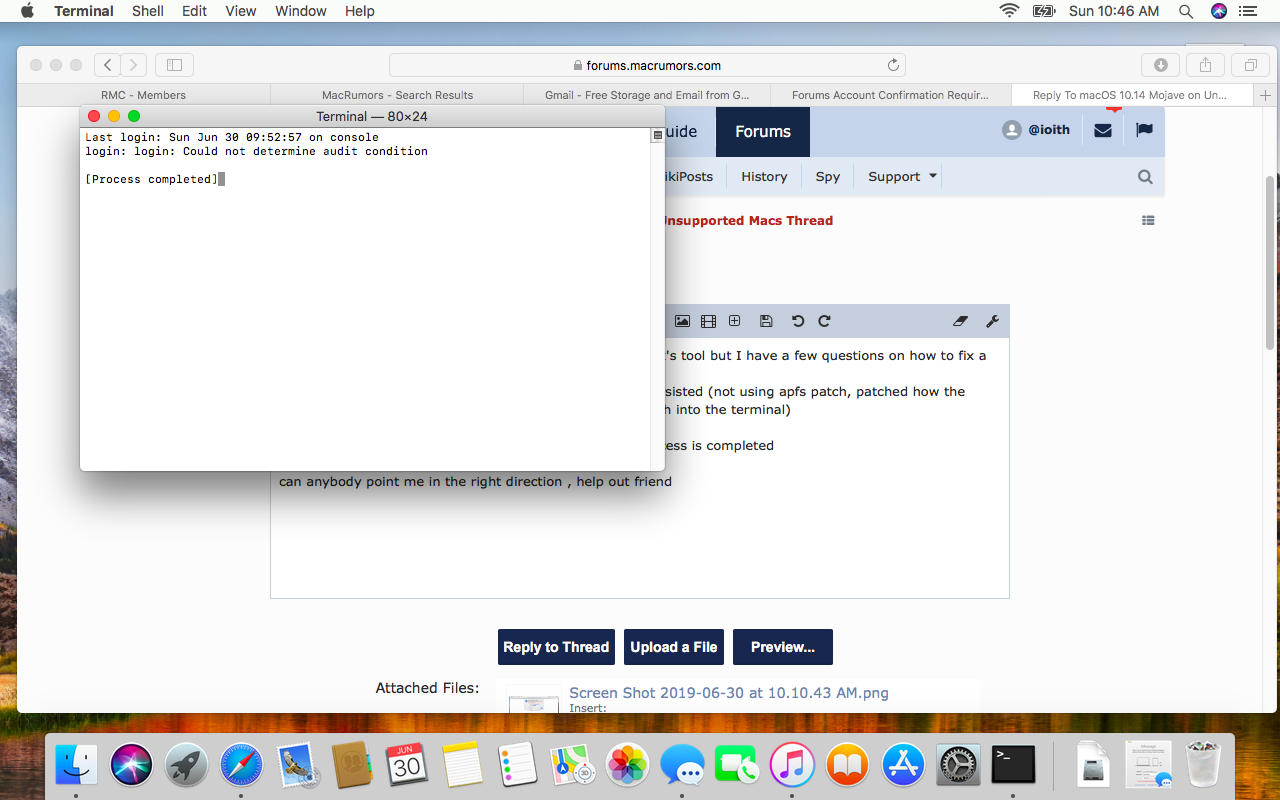Open the Edit menu in menu bar

pyautogui.click(x=194, y=11)
